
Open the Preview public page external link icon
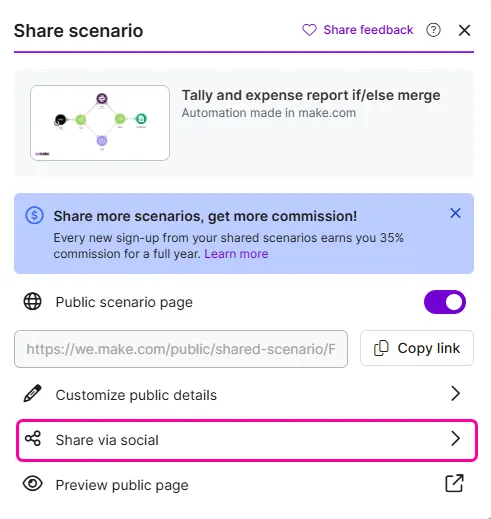(455, 483)
